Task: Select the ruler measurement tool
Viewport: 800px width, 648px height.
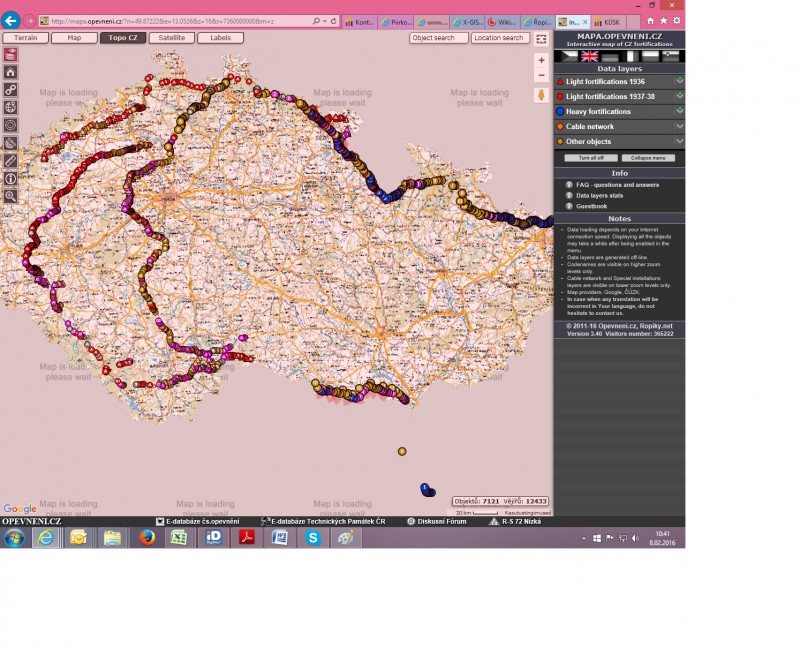Action: pos(10,161)
